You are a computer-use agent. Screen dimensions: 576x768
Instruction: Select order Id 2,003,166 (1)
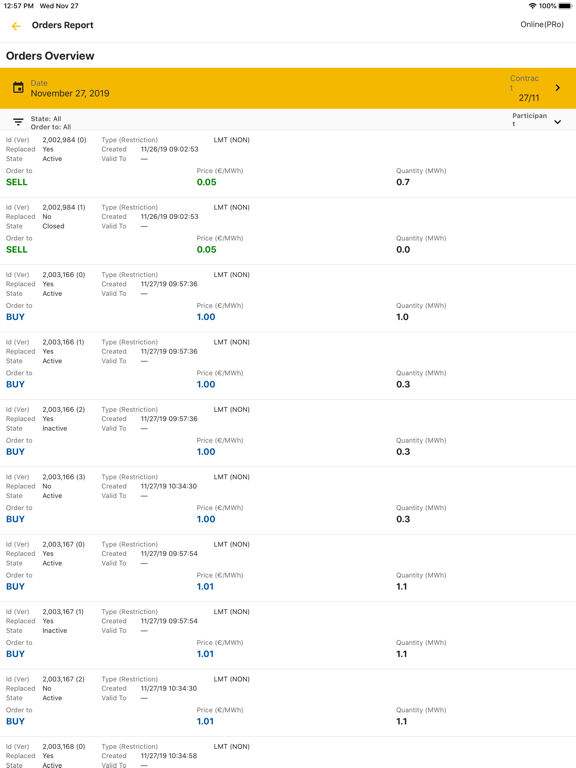coord(63,342)
